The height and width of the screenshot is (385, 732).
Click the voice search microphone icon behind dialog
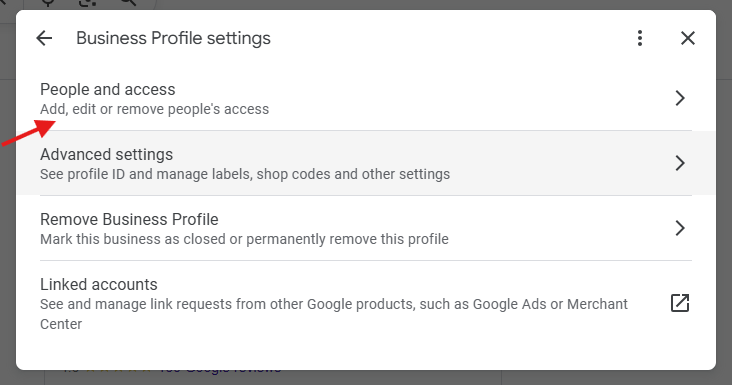48,3
